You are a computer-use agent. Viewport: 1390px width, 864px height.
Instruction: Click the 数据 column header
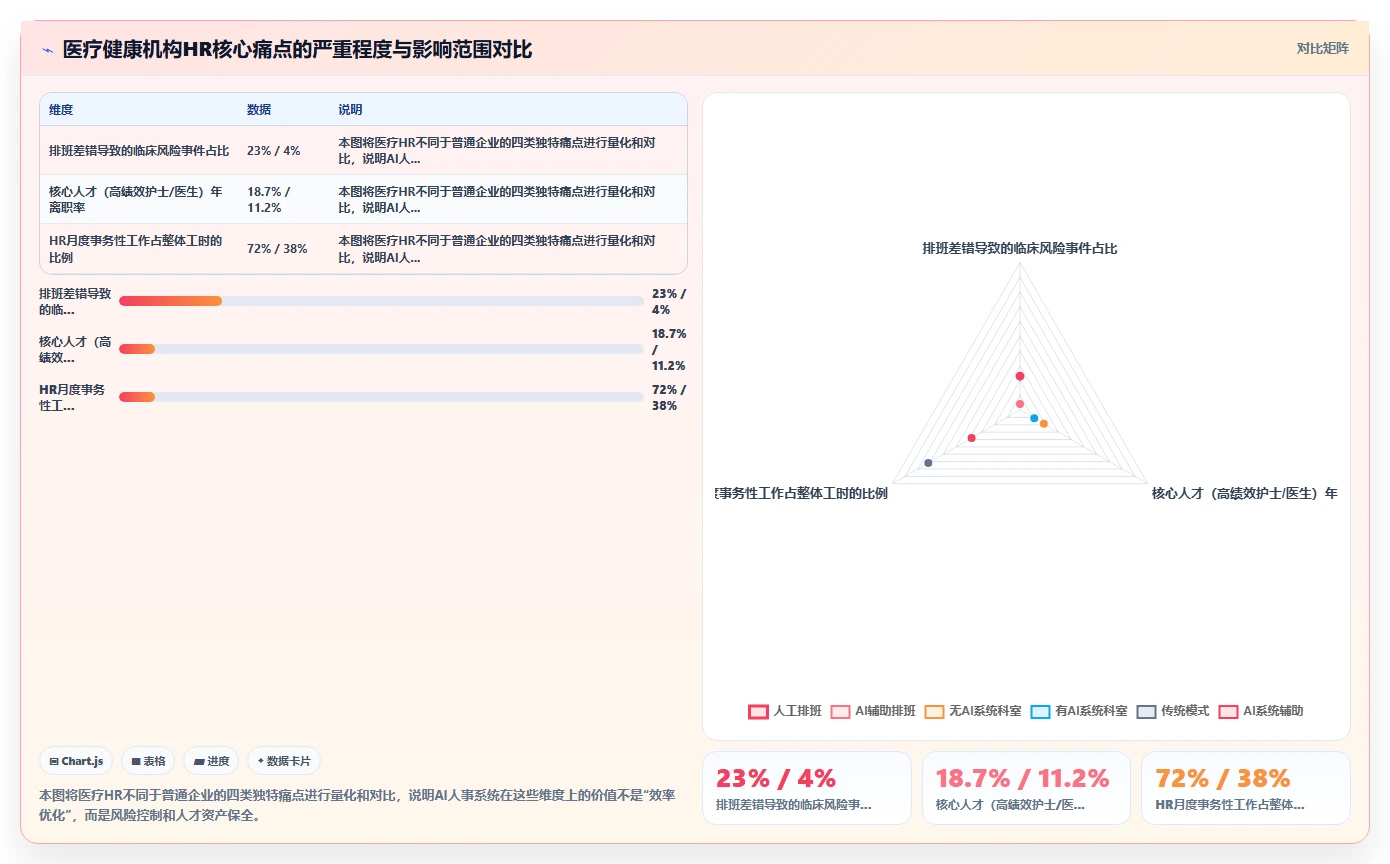[259, 110]
